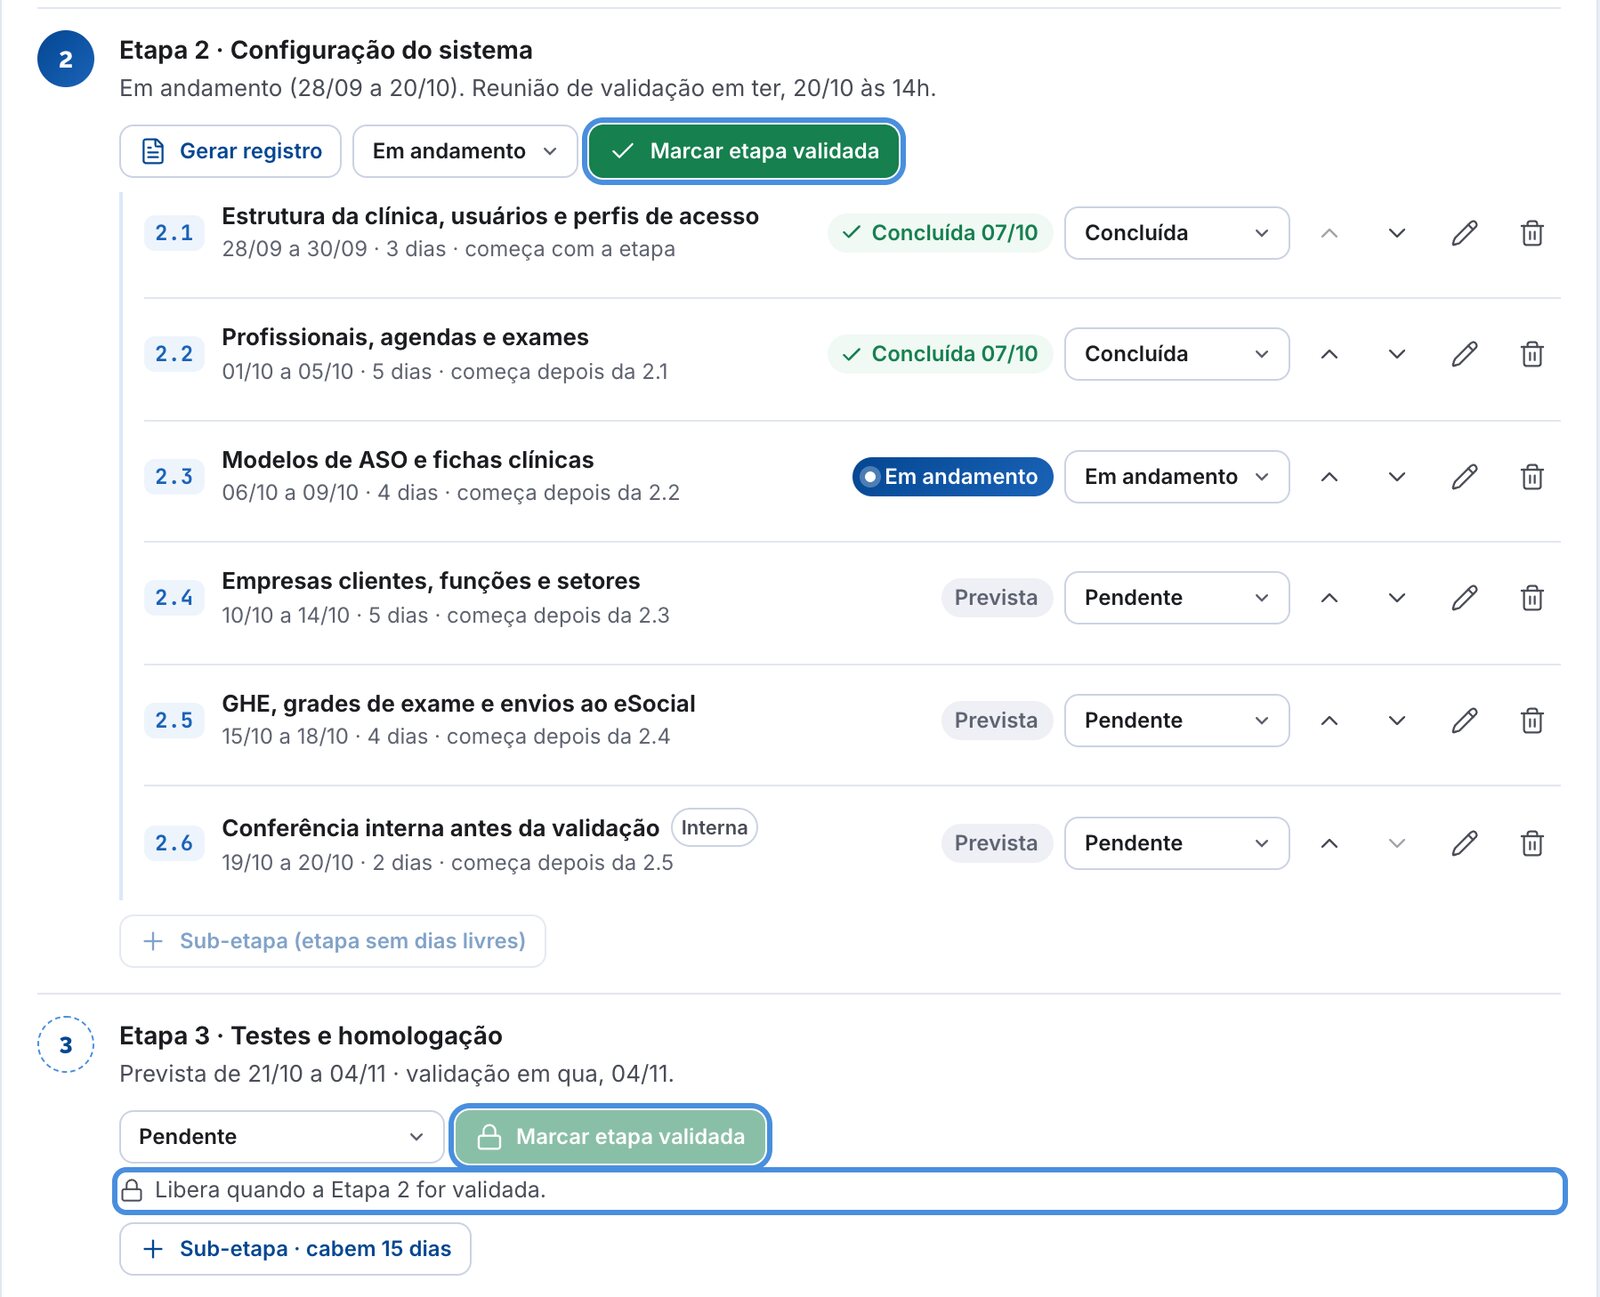Open Pendente dropdown for sub-etapa 2.6
The height and width of the screenshot is (1297, 1600).
click(x=1177, y=844)
